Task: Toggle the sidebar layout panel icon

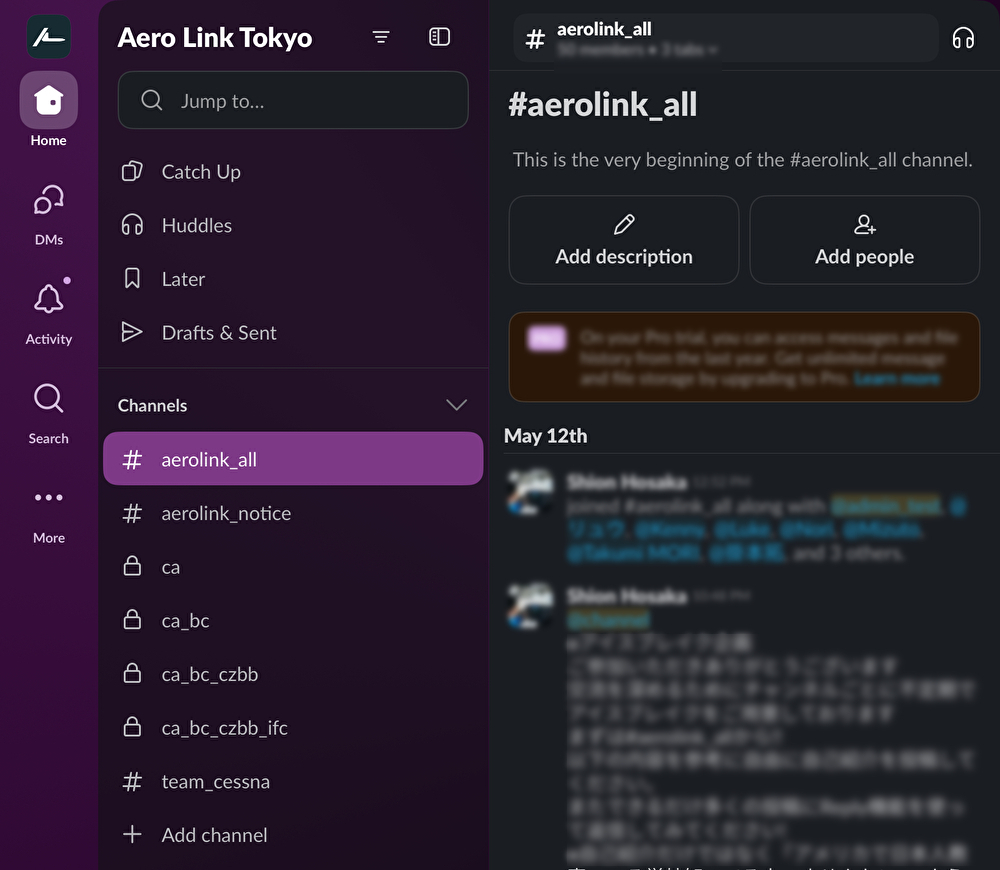Action: coord(439,37)
